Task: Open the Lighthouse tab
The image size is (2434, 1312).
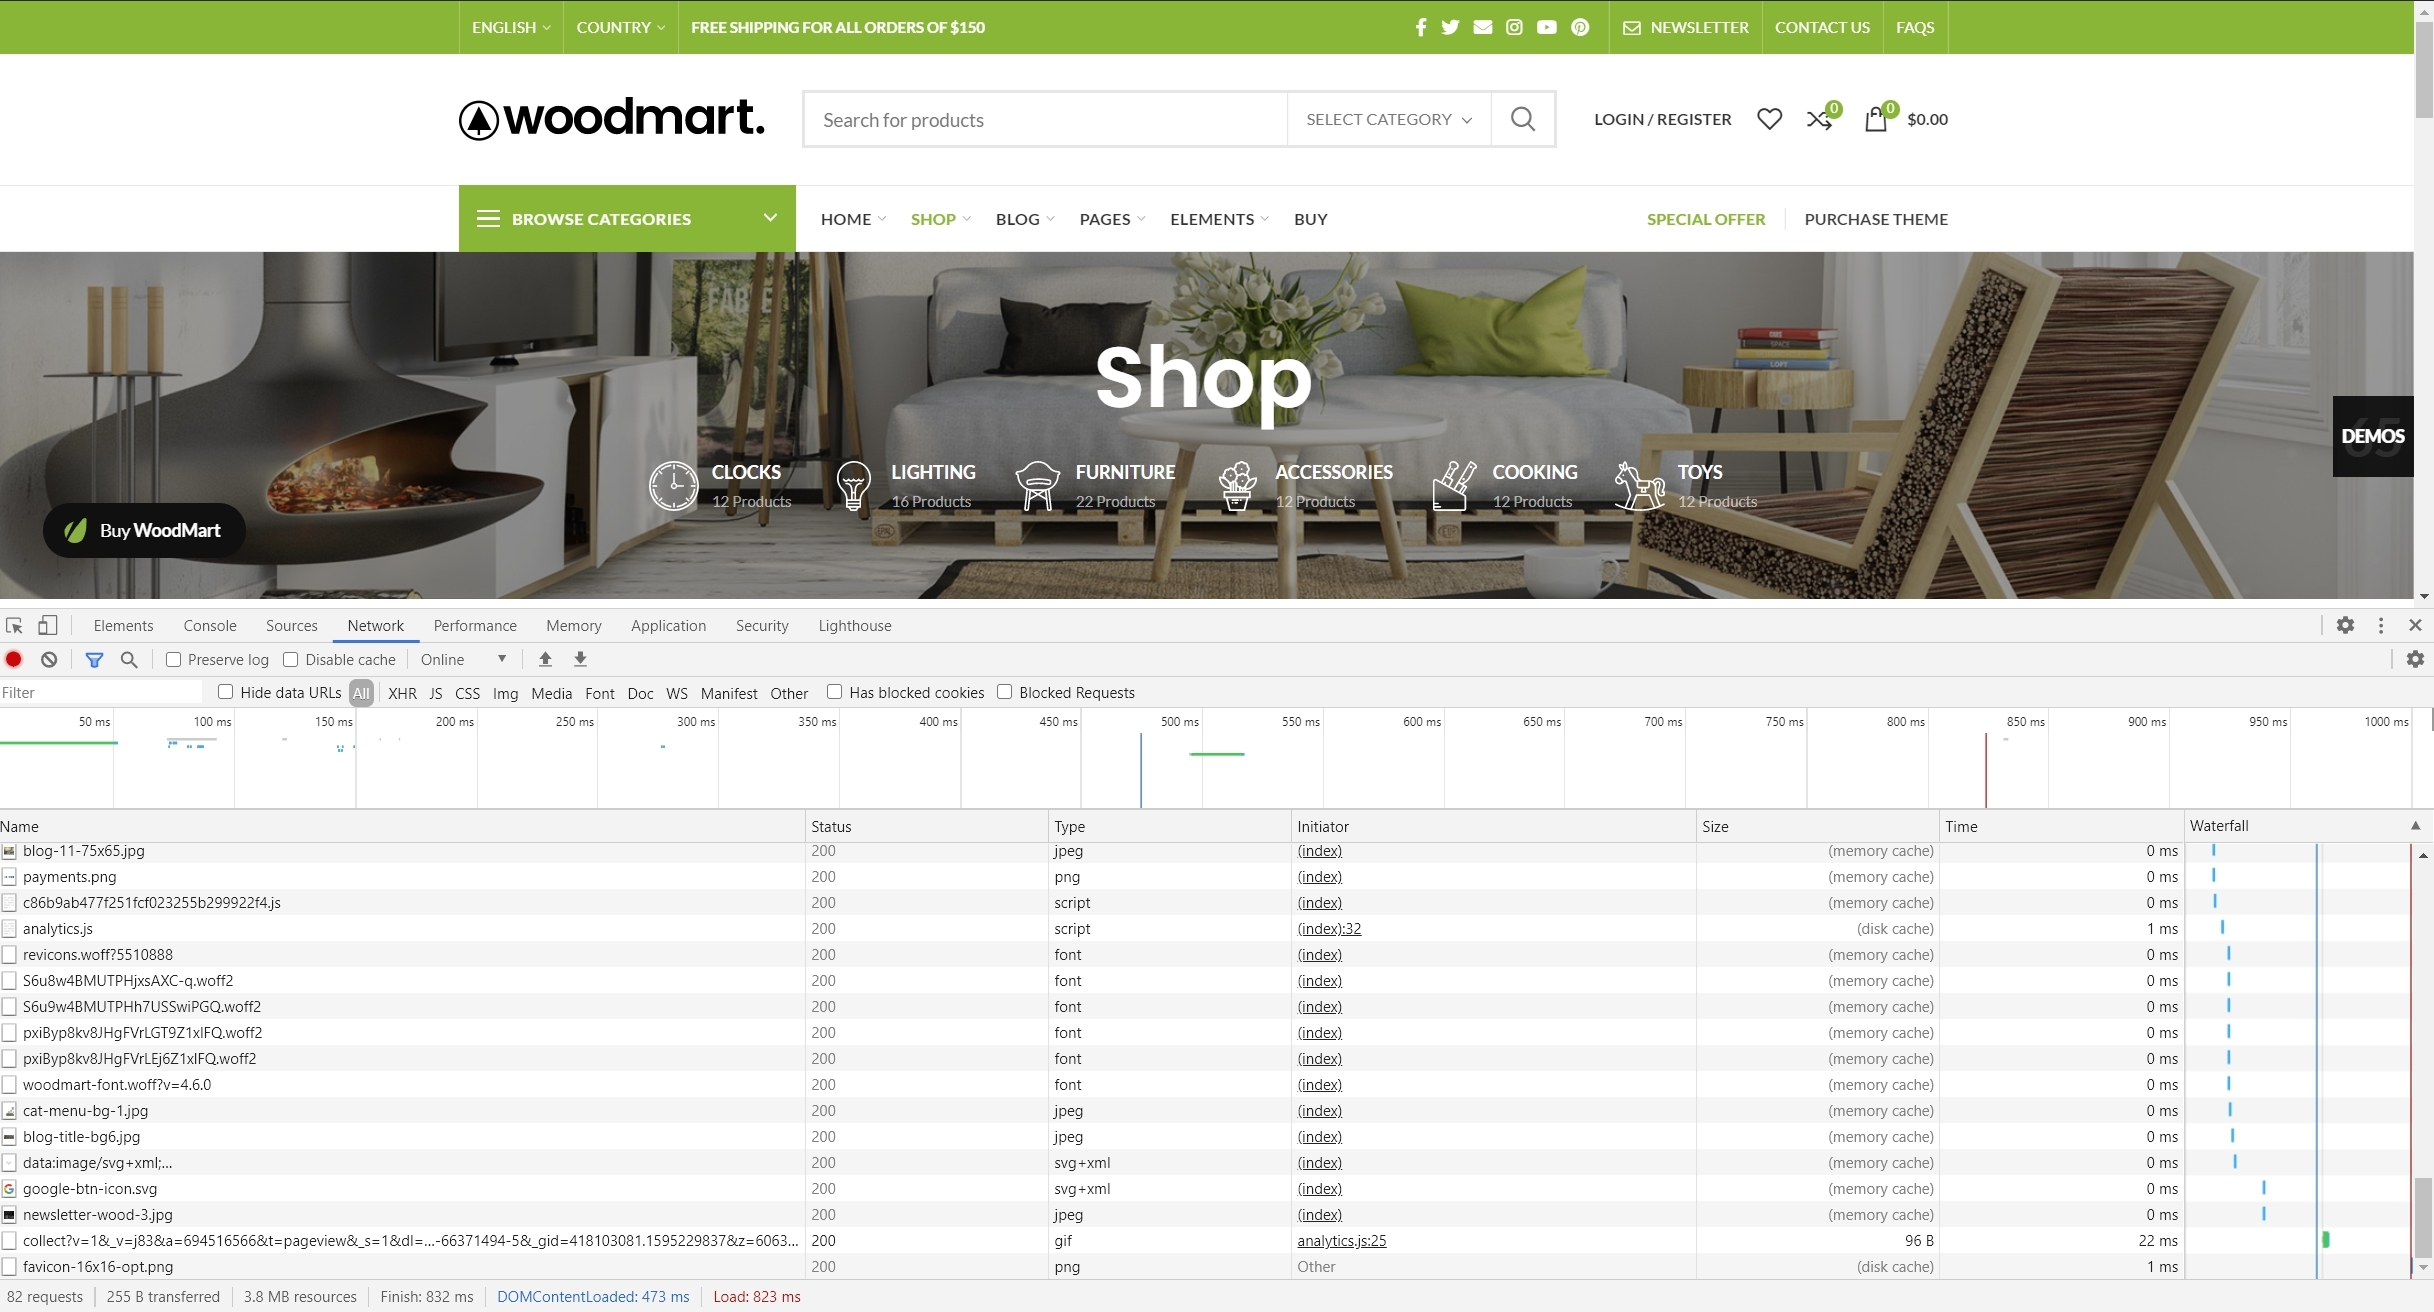Action: tap(854, 626)
